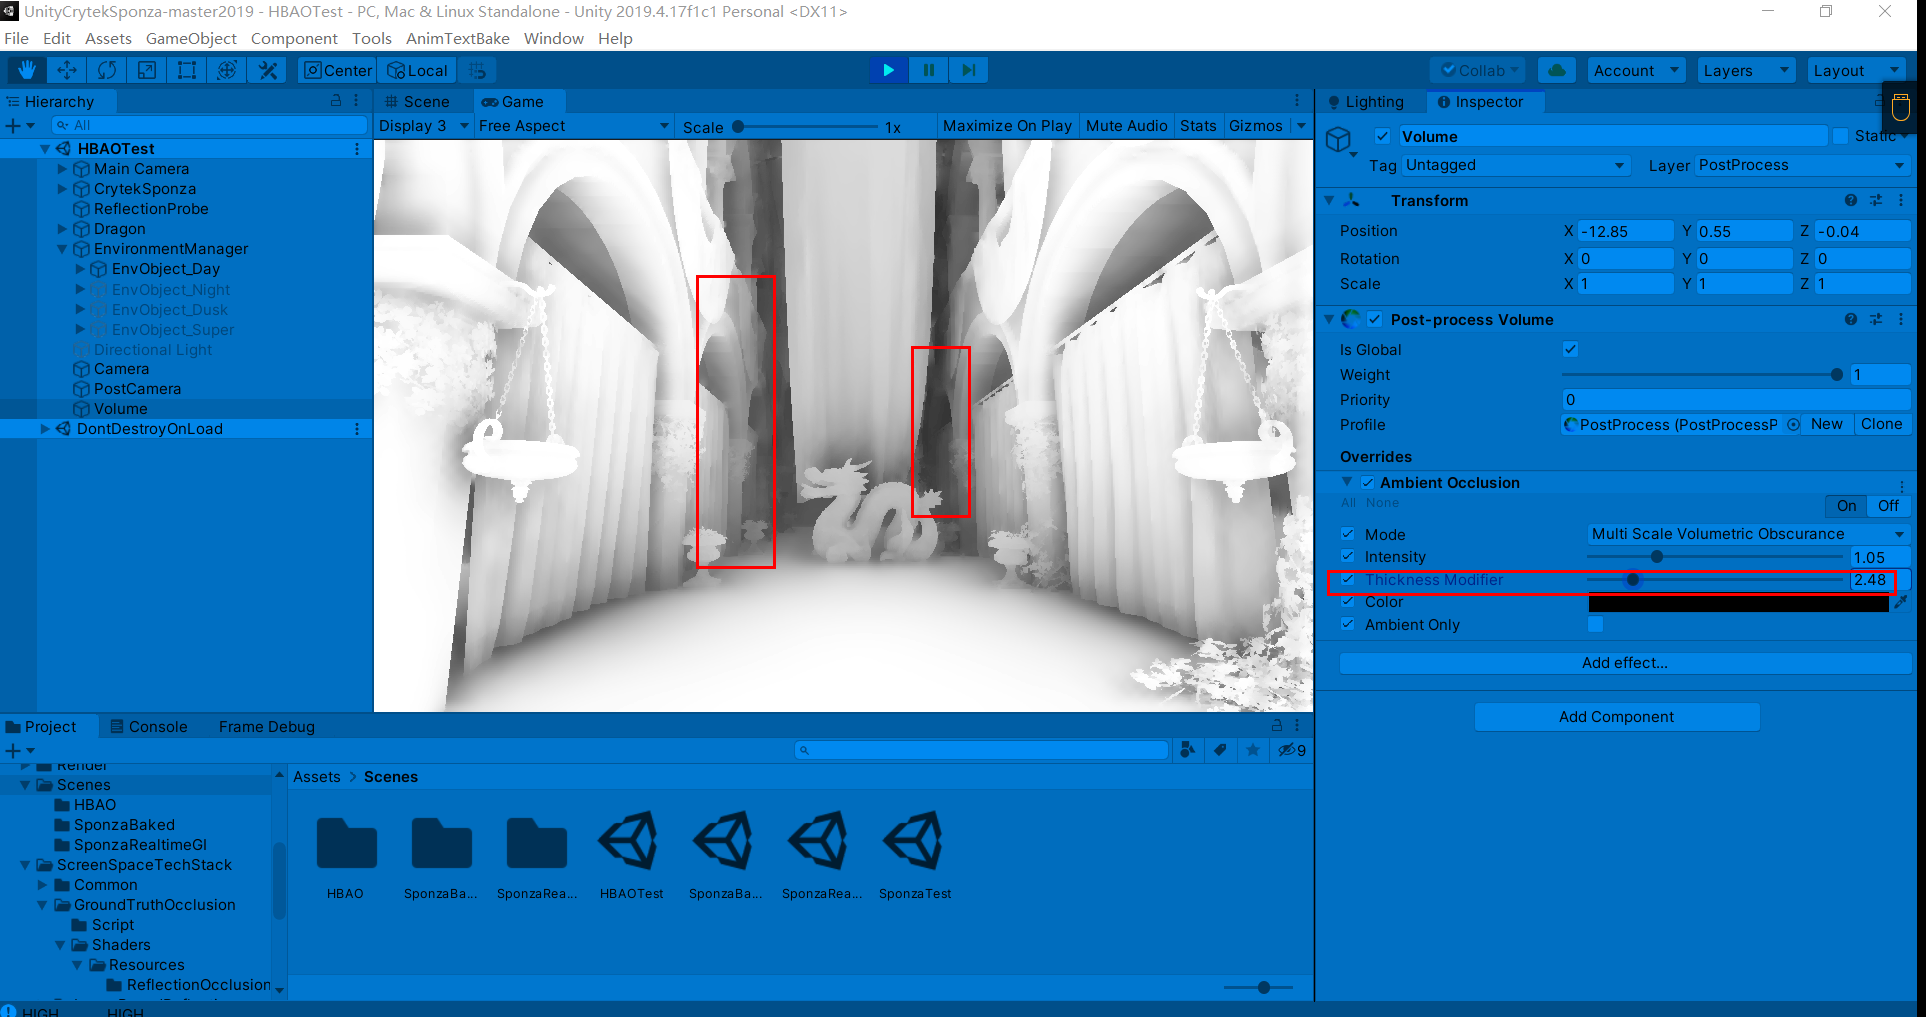Click the Priority input field
1926x1017 pixels.
coord(1736,399)
